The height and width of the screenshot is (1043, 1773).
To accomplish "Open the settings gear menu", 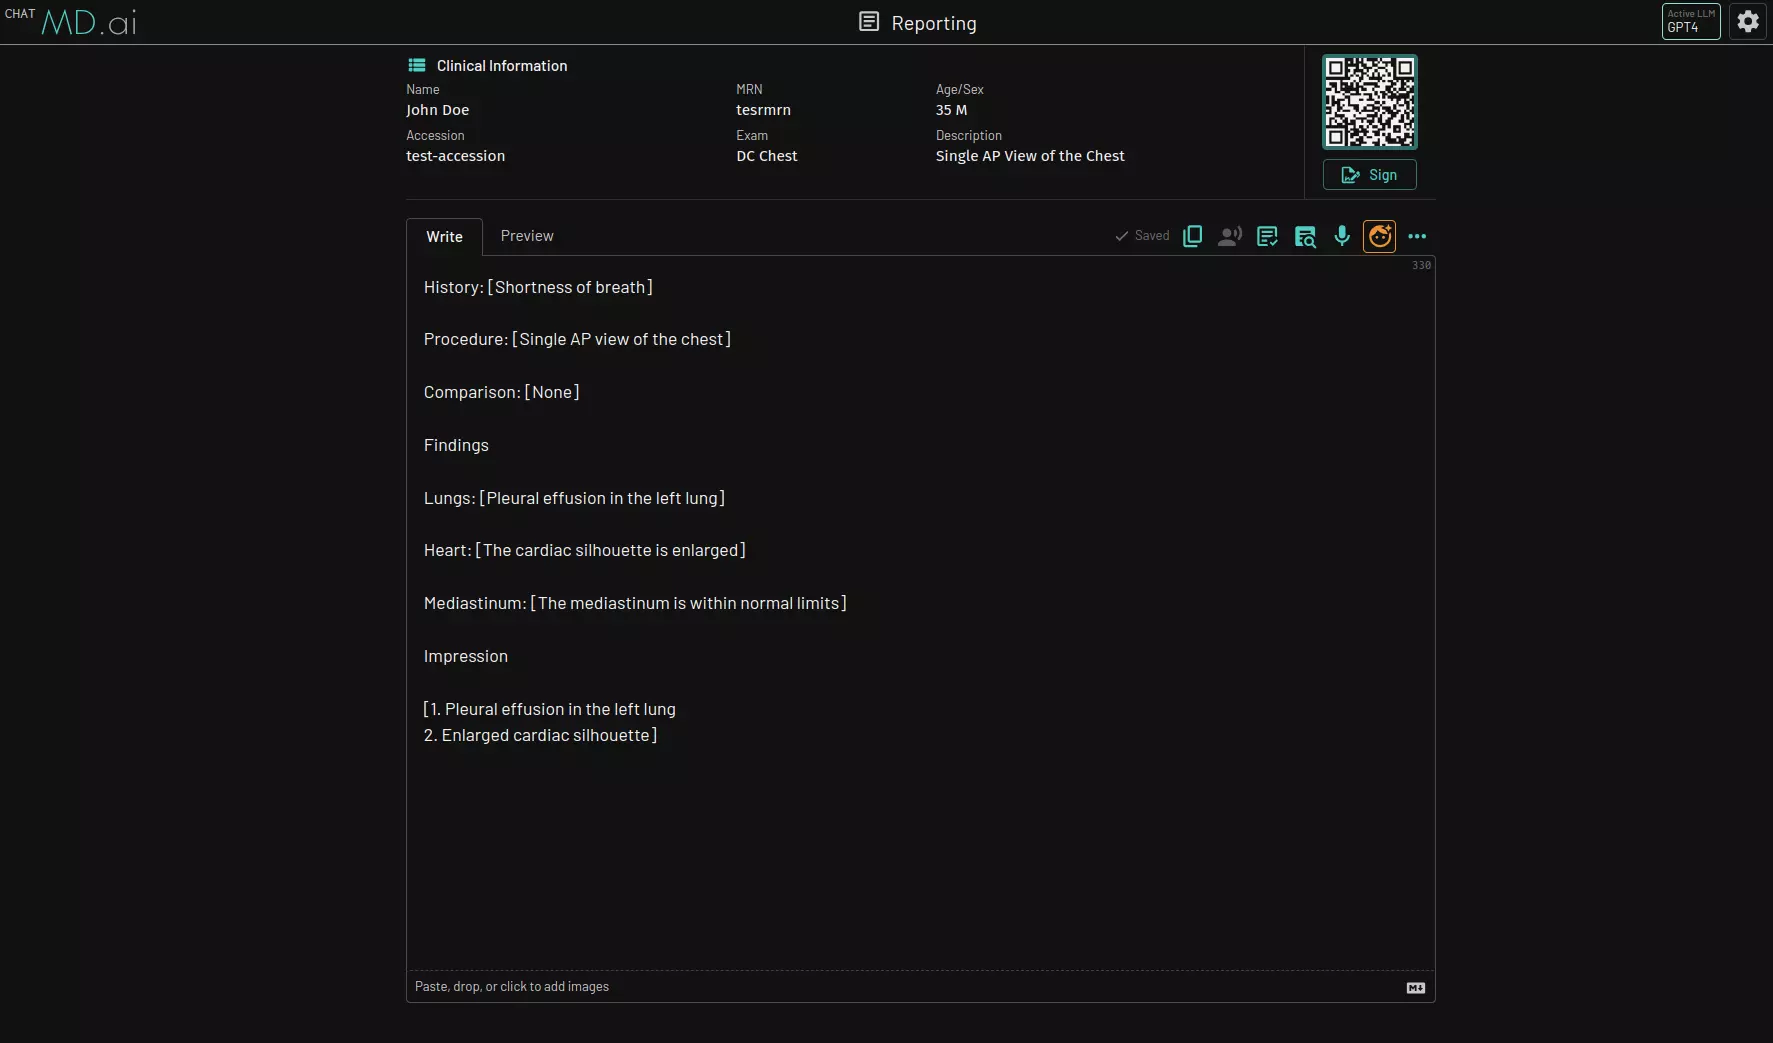I will [x=1748, y=20].
